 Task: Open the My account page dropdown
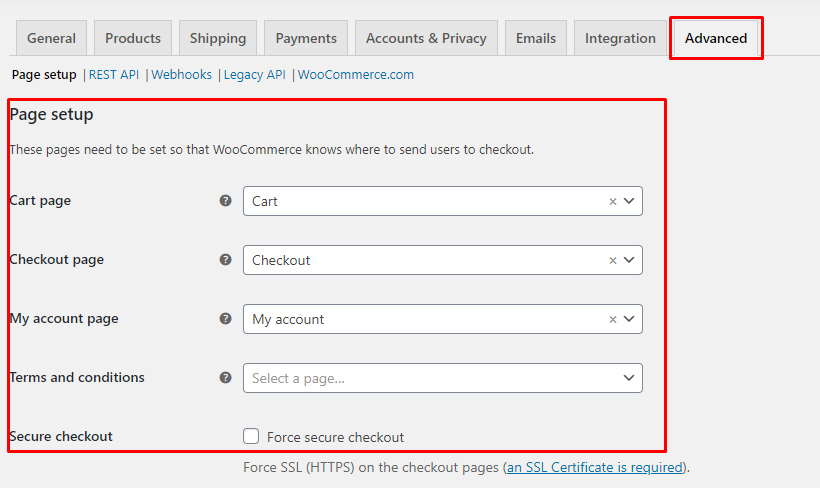(442, 319)
